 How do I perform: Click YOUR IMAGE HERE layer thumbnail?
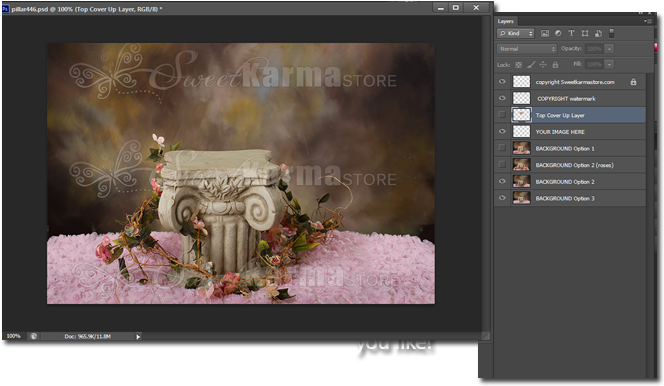point(521,131)
